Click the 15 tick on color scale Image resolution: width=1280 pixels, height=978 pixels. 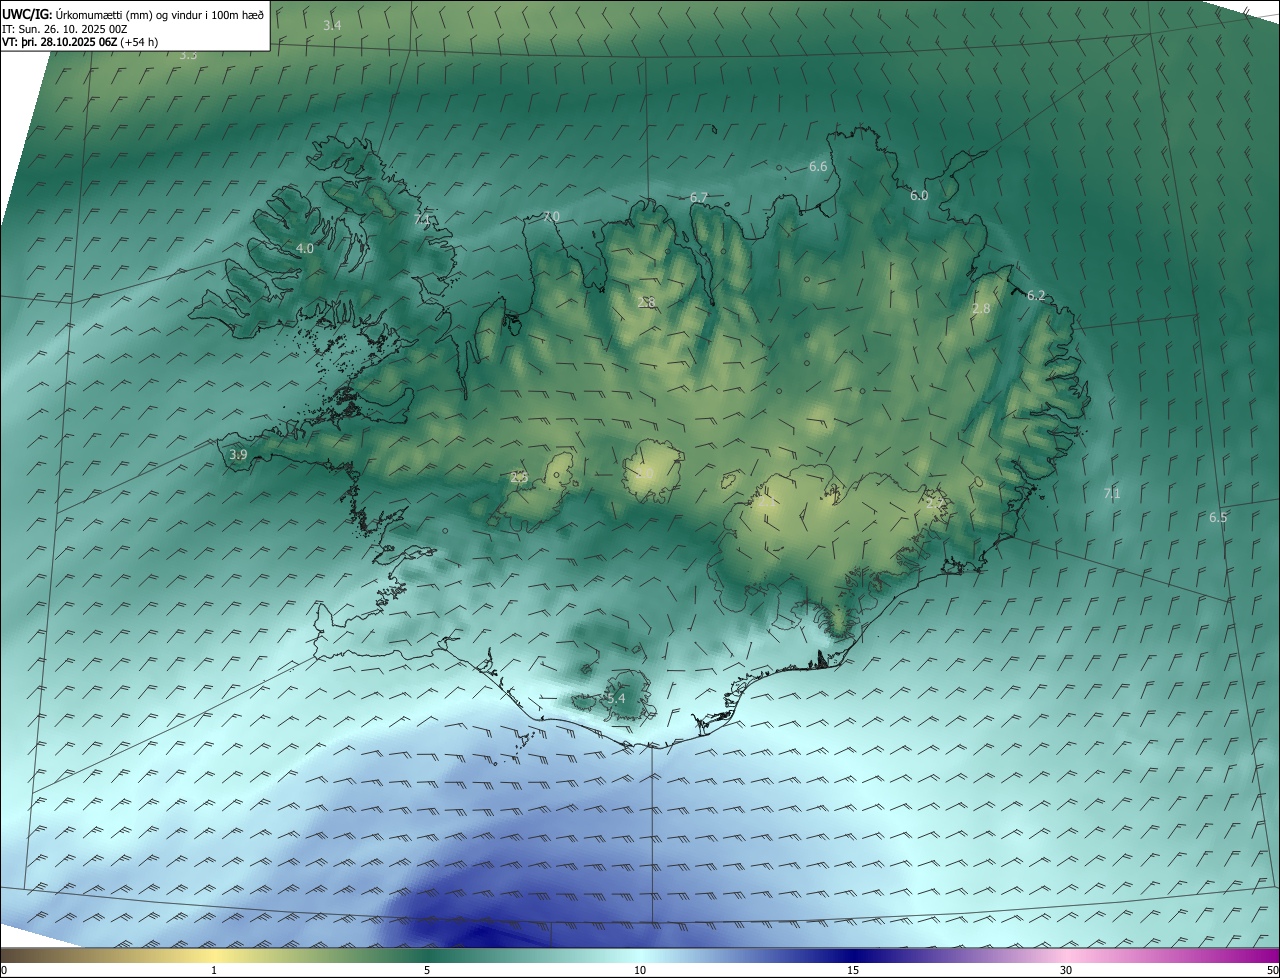pyautogui.click(x=853, y=970)
